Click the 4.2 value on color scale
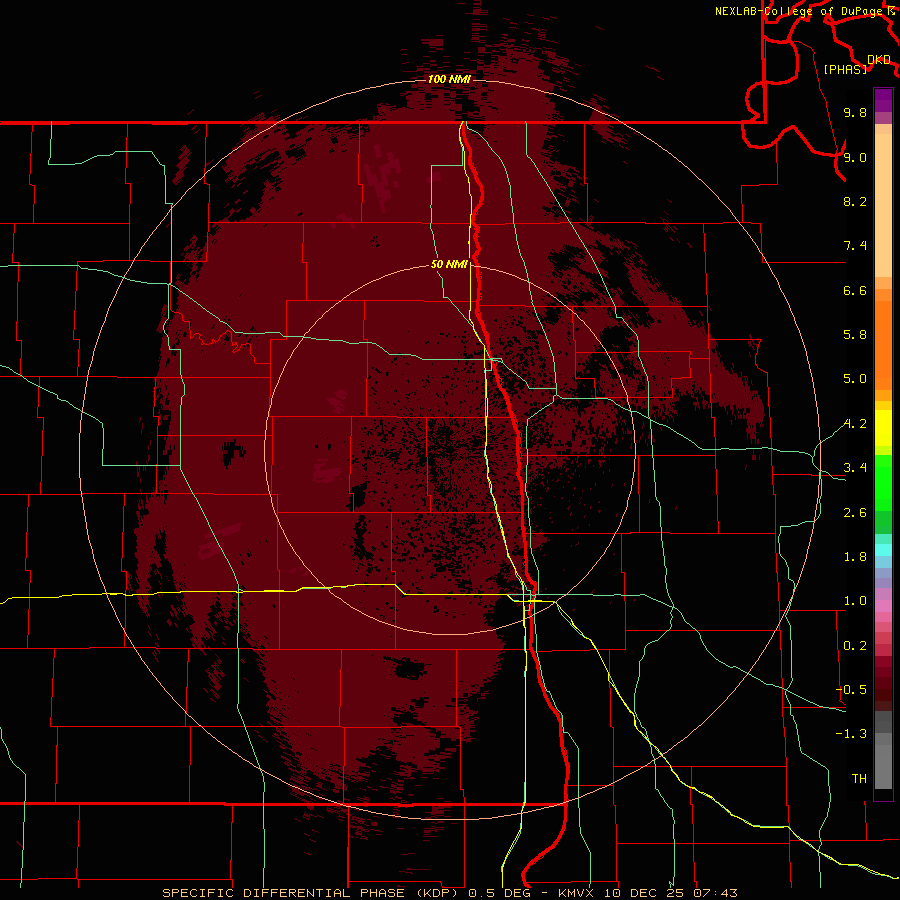This screenshot has width=900, height=900. click(x=855, y=424)
